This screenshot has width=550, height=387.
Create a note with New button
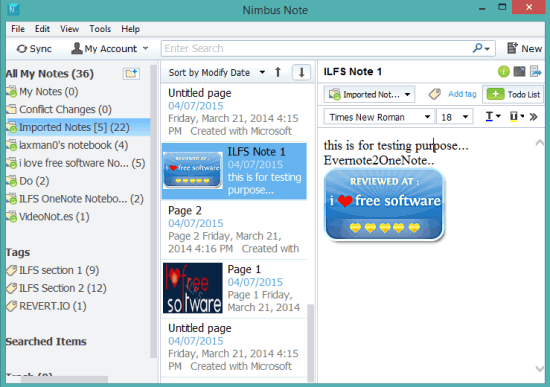tap(524, 48)
